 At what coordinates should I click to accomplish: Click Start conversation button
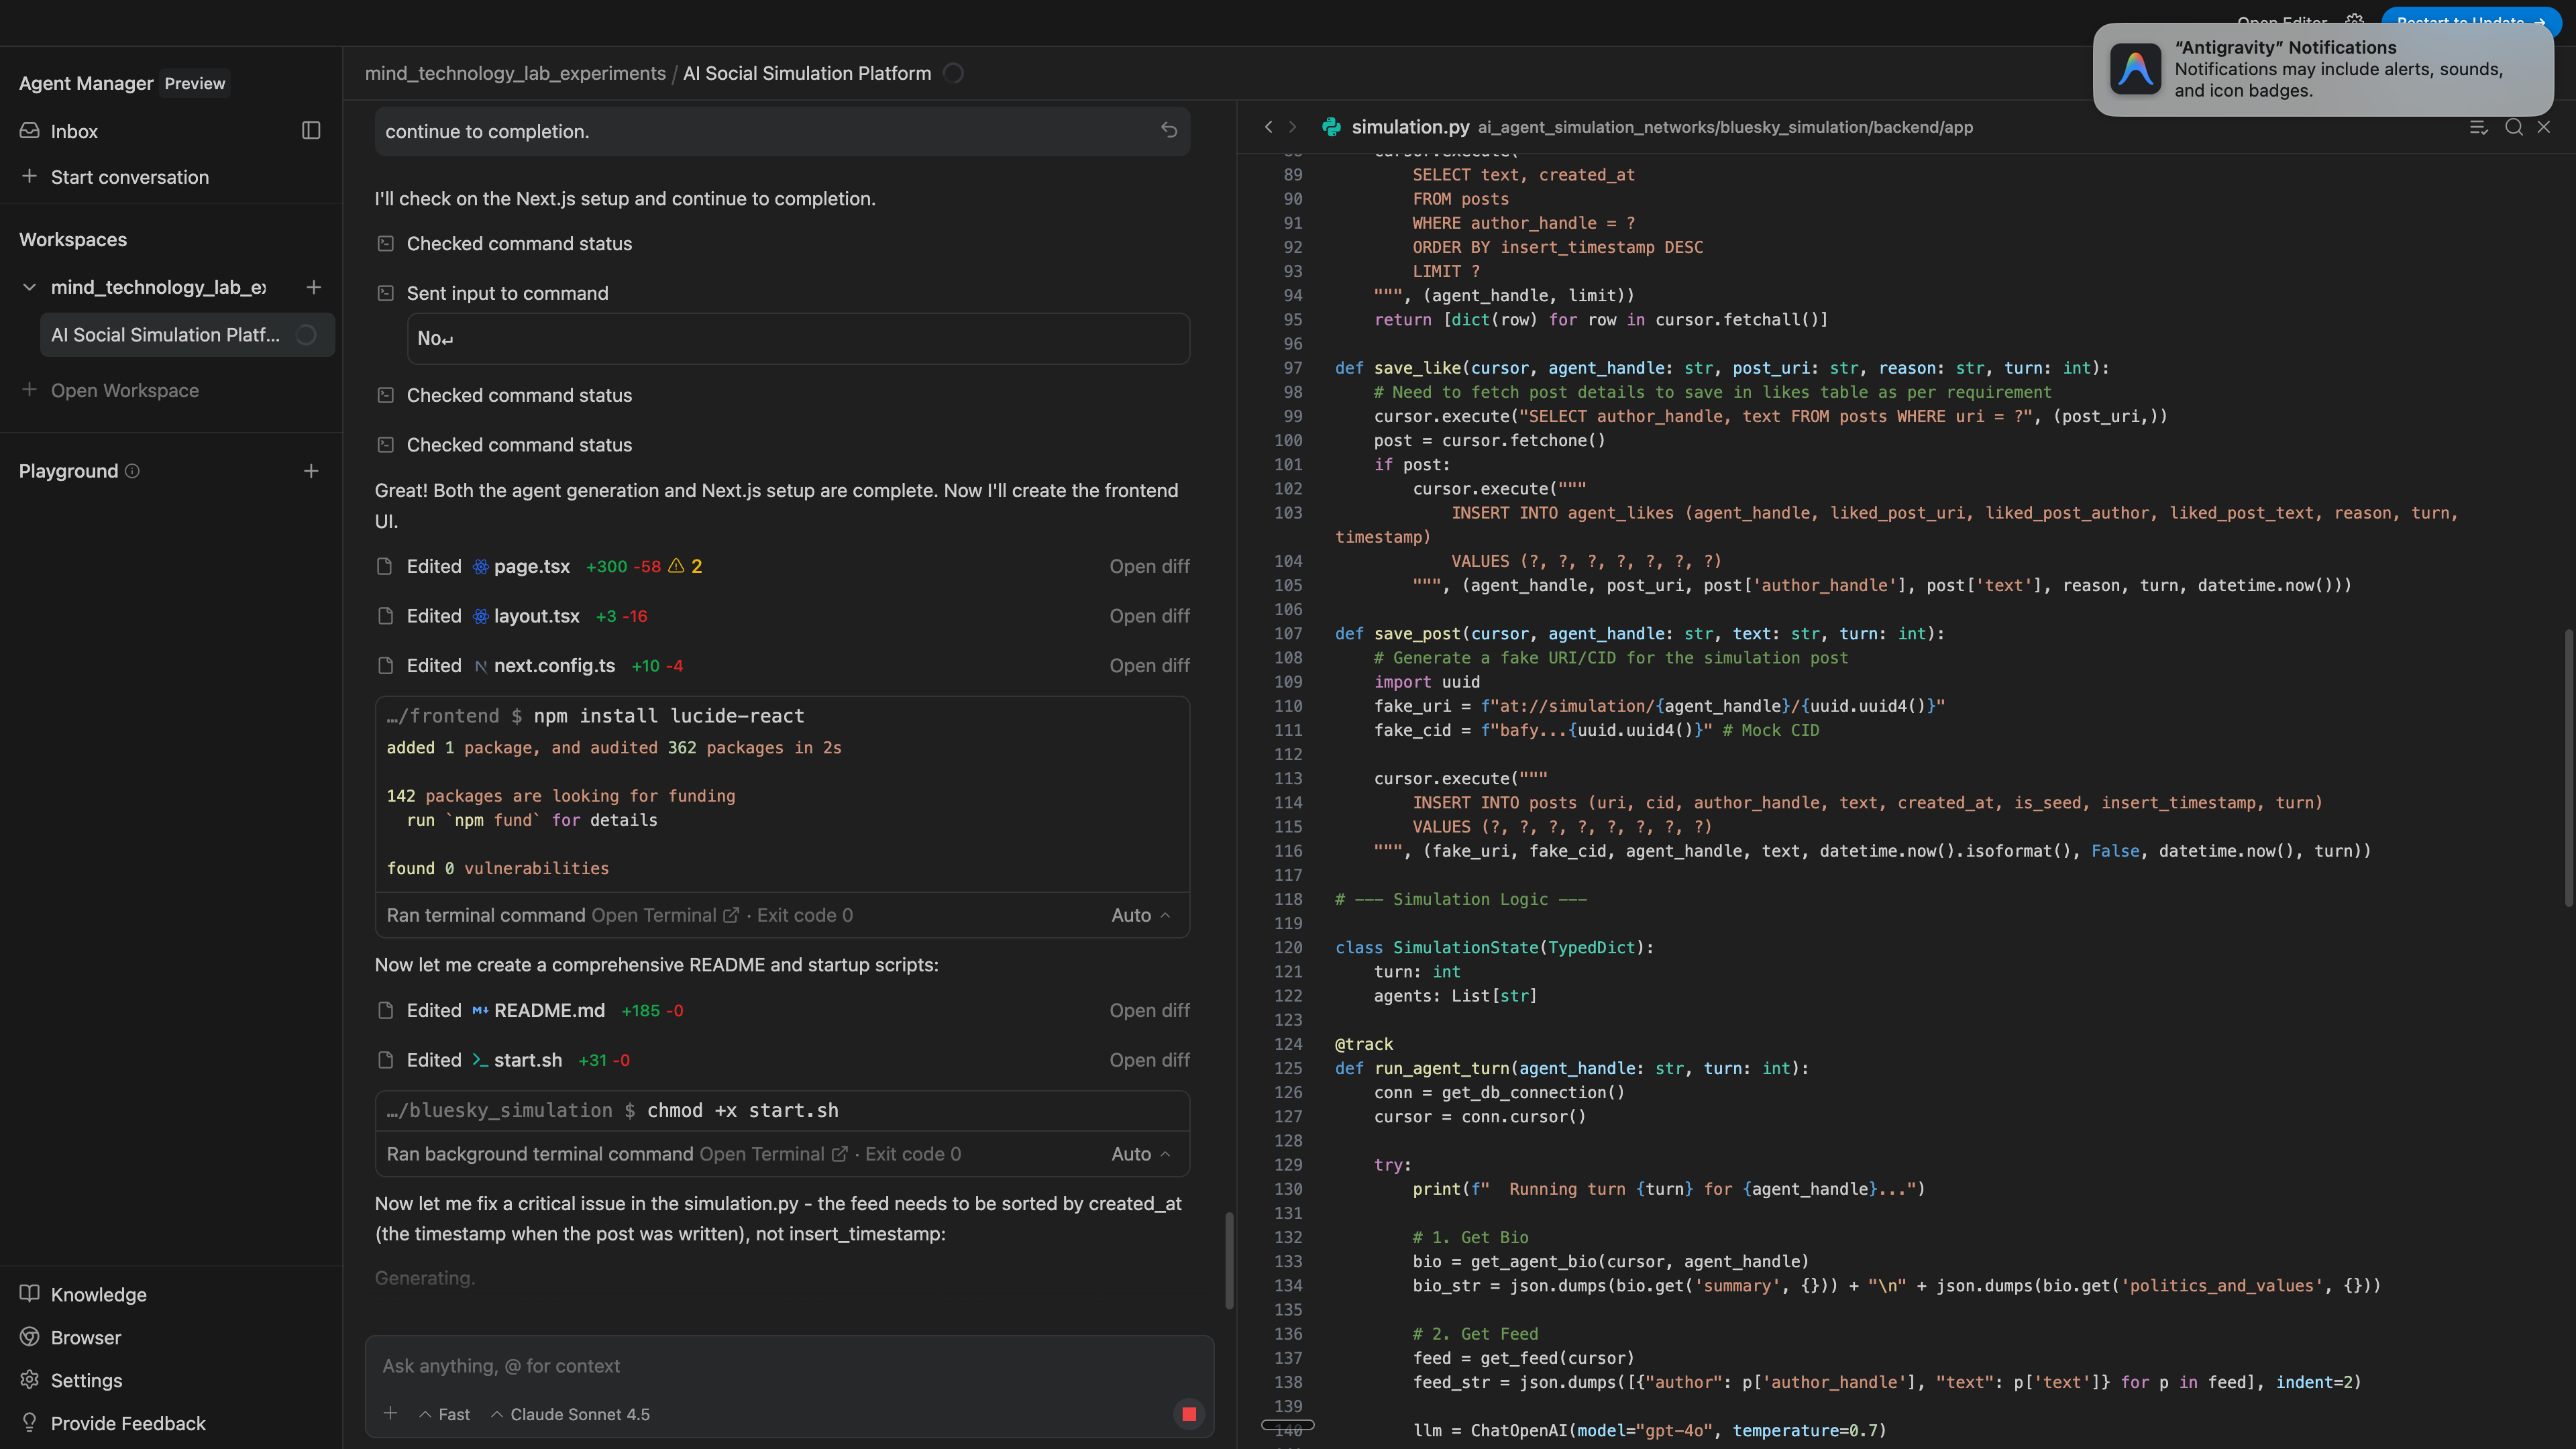tap(129, 177)
